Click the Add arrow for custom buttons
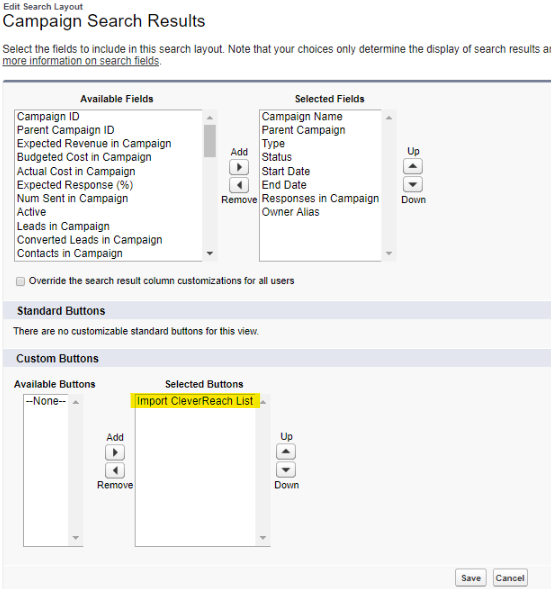This screenshot has width=551, height=589. [x=115, y=453]
